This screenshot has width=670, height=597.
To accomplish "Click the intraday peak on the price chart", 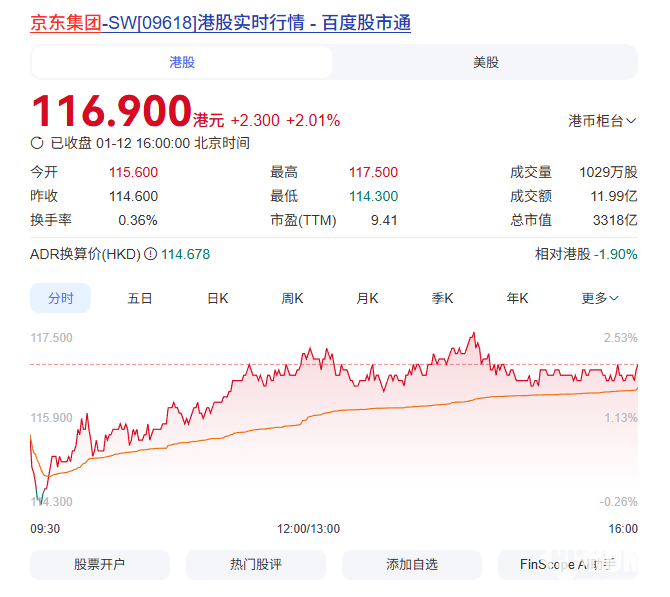I will (x=471, y=334).
